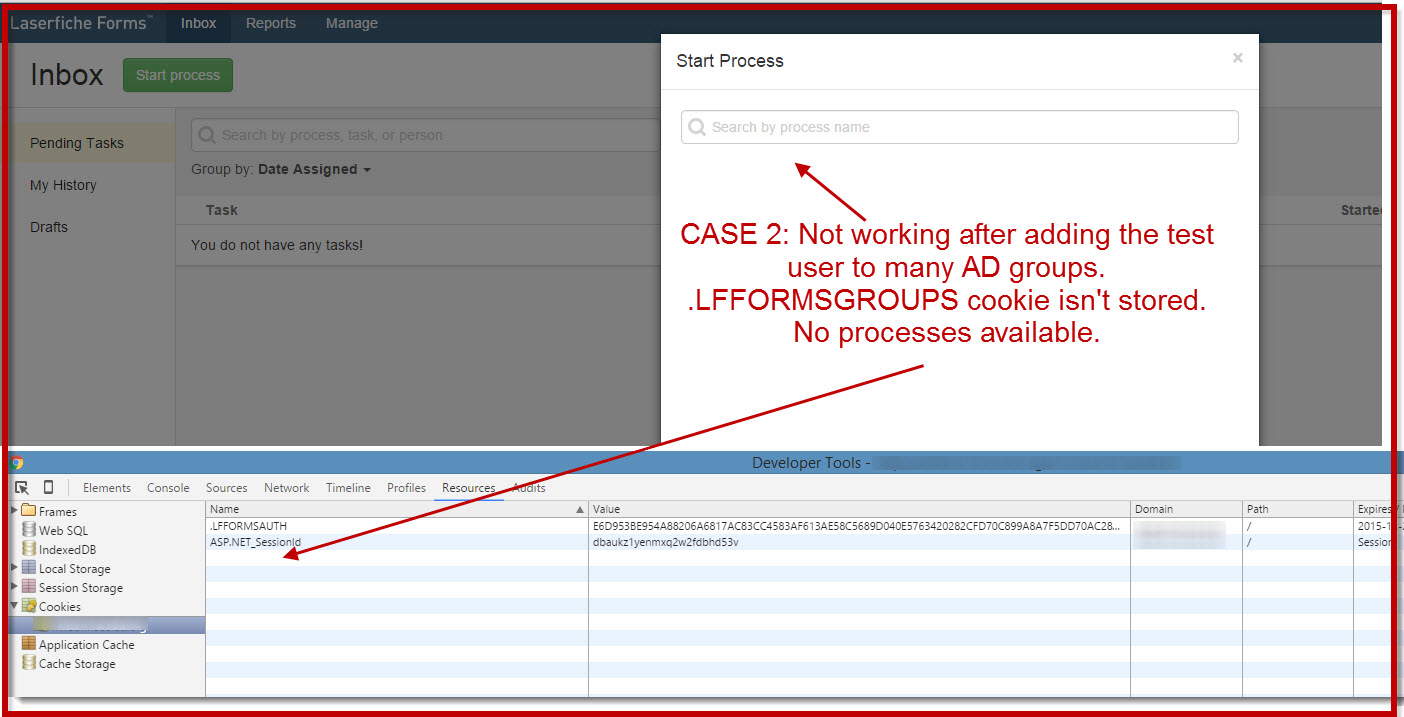Select the Web SQL database icon
Viewport: 1404px width, 717px height.
point(29,530)
